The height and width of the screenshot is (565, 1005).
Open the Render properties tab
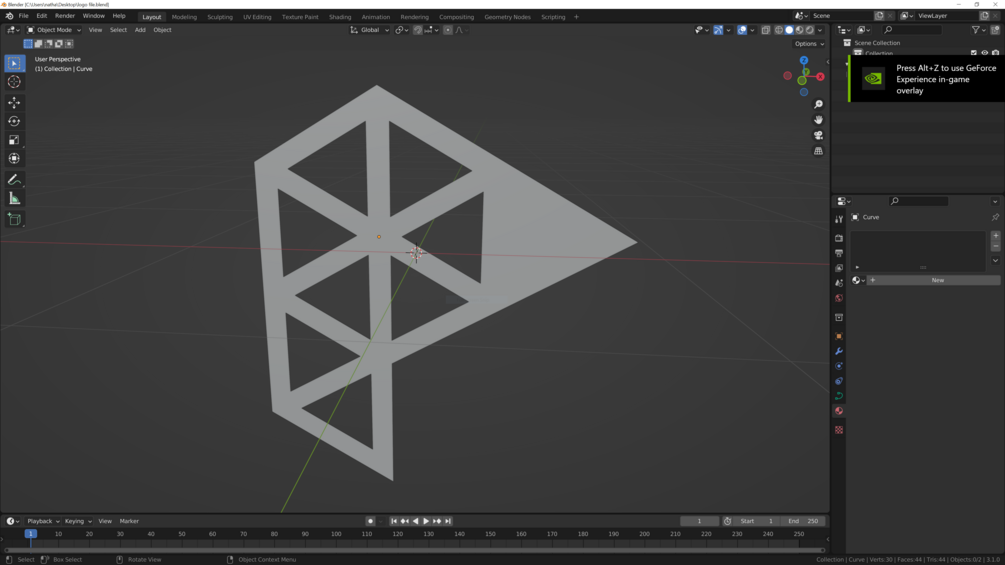pyautogui.click(x=839, y=238)
